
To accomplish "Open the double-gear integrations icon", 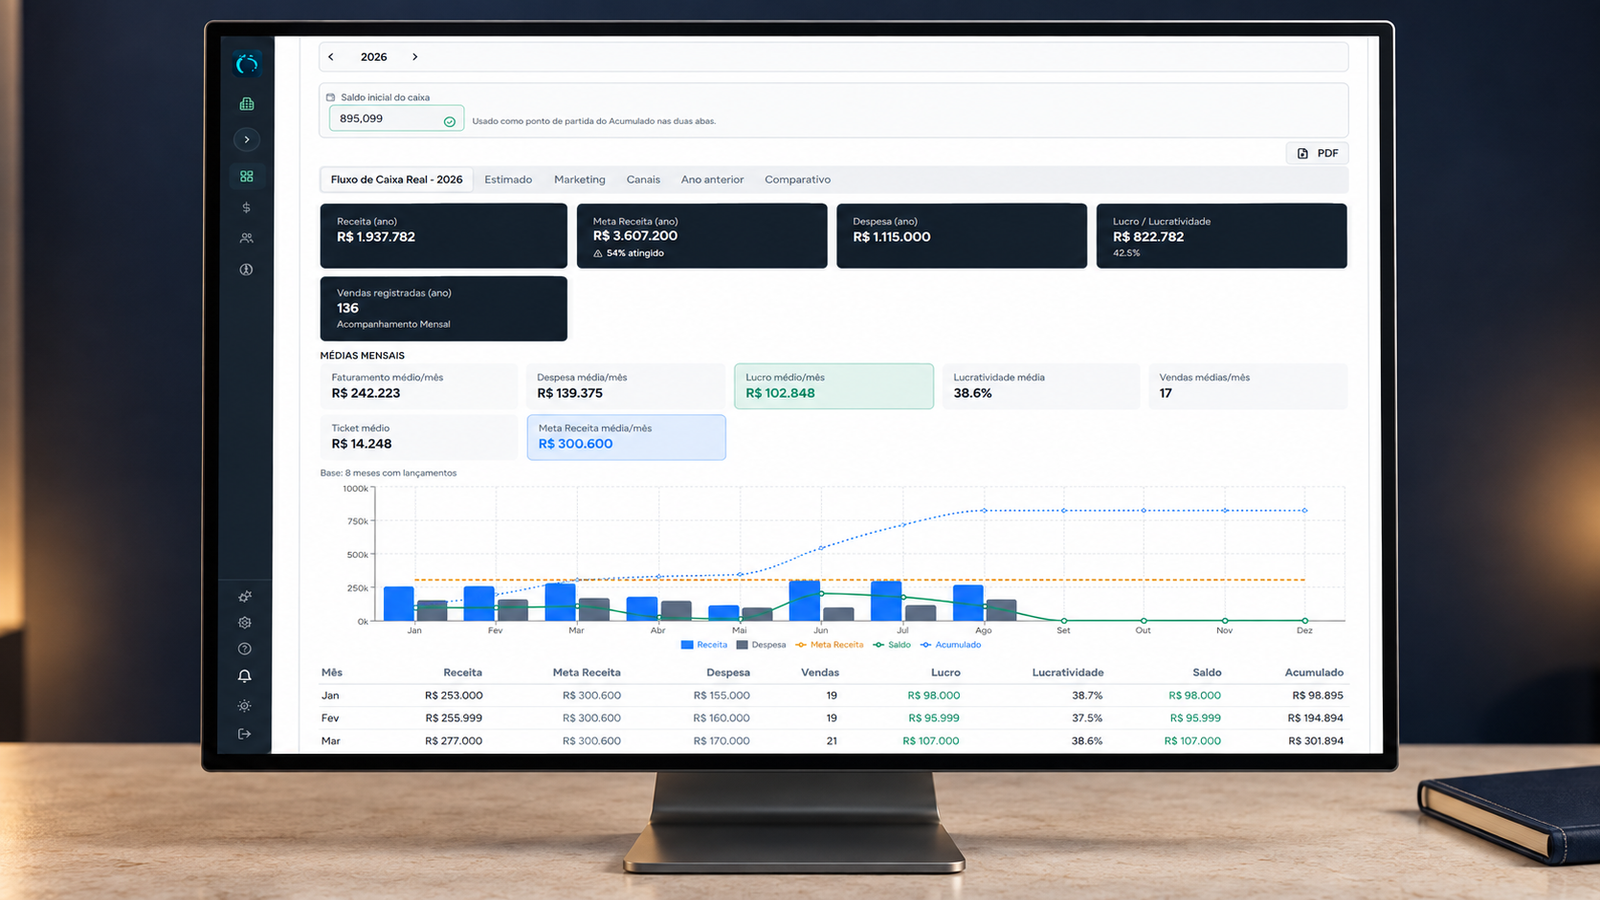I will 245,597.
